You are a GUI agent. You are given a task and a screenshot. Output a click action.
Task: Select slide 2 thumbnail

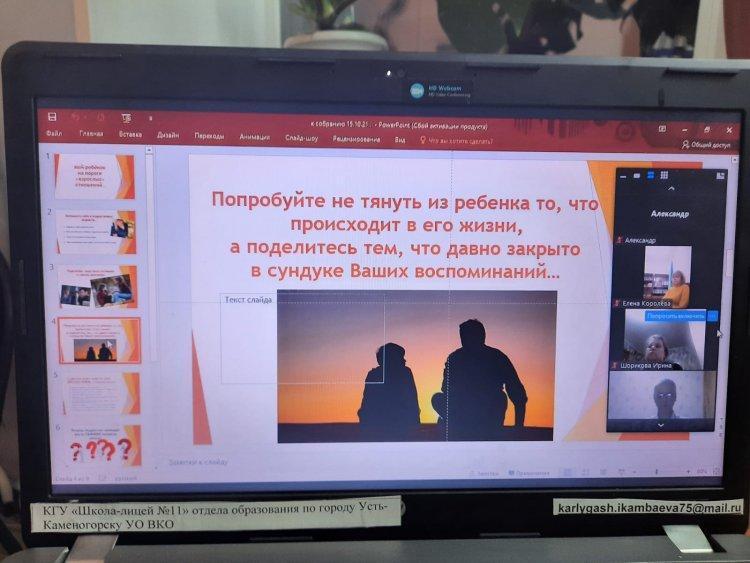coord(97,232)
